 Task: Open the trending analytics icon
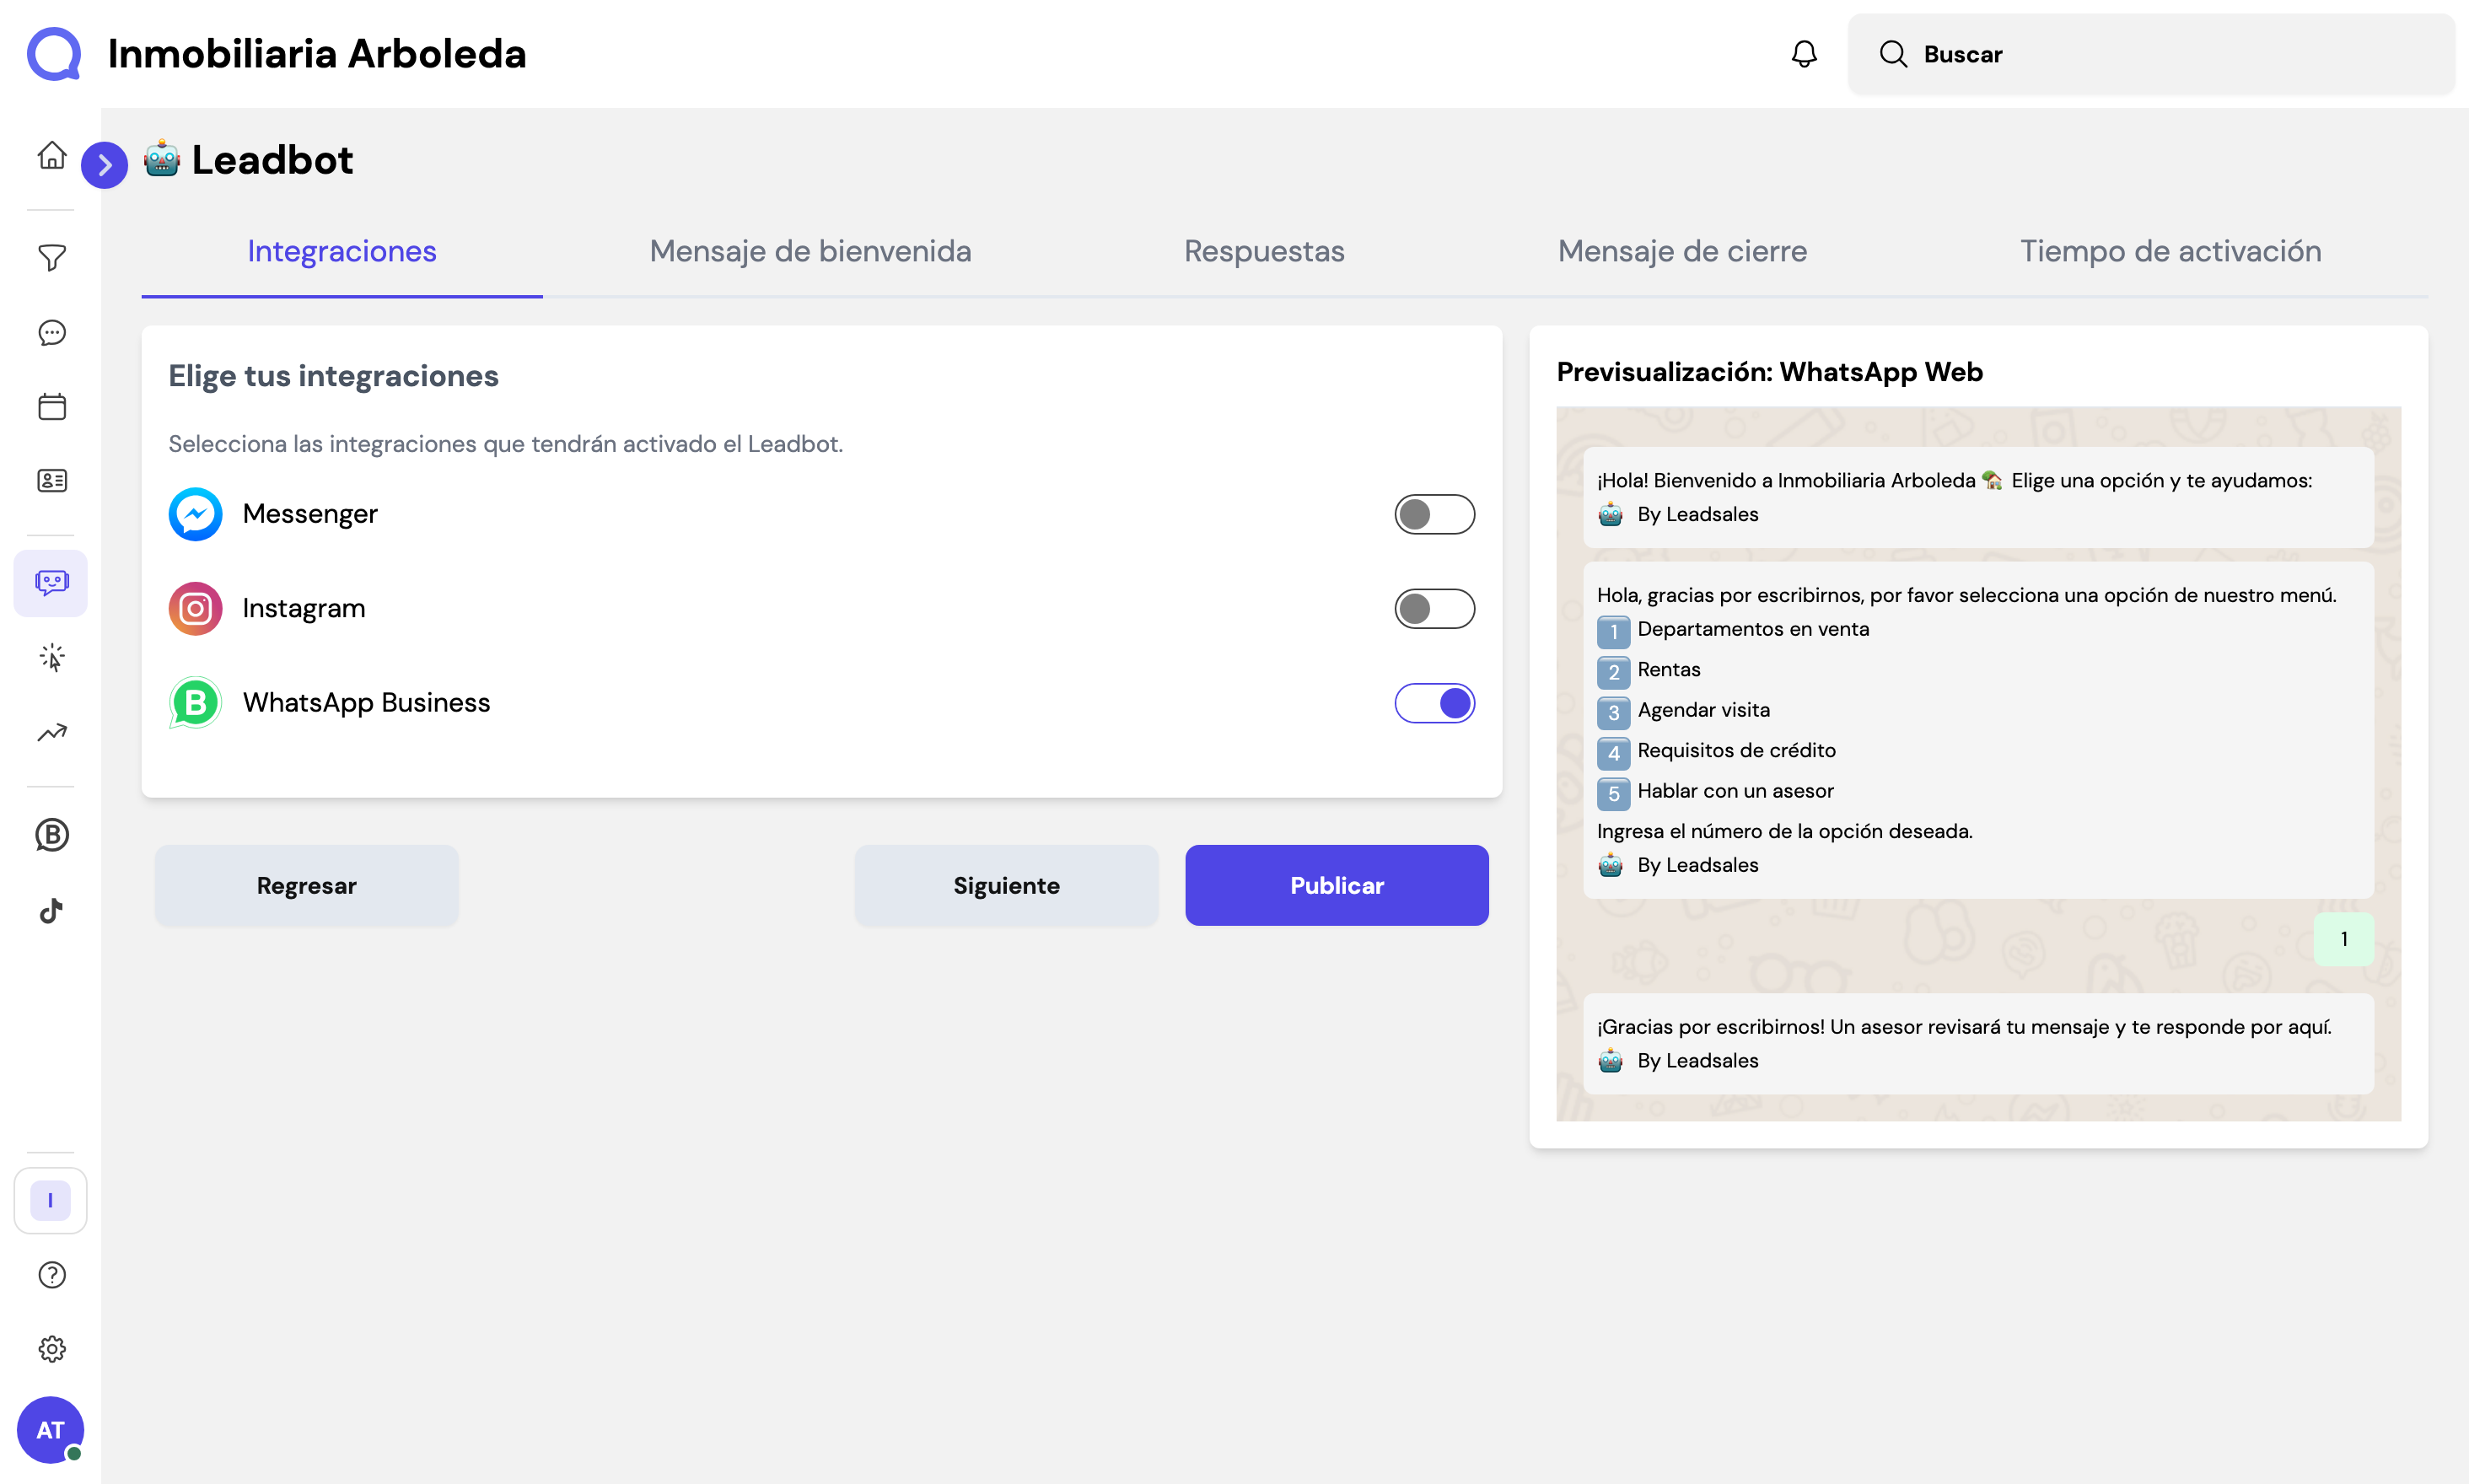(x=52, y=733)
